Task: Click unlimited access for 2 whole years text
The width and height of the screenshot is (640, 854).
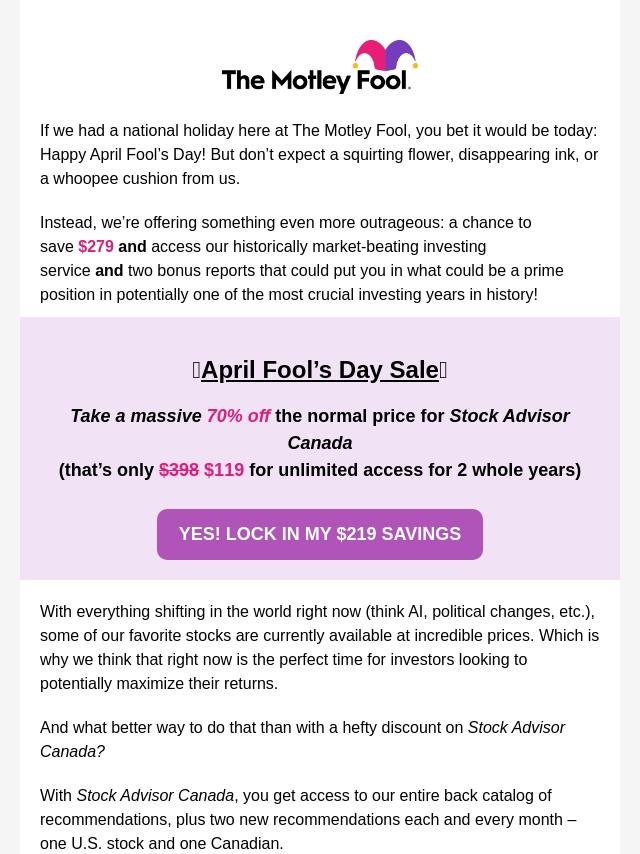Action: pyautogui.click(x=412, y=470)
